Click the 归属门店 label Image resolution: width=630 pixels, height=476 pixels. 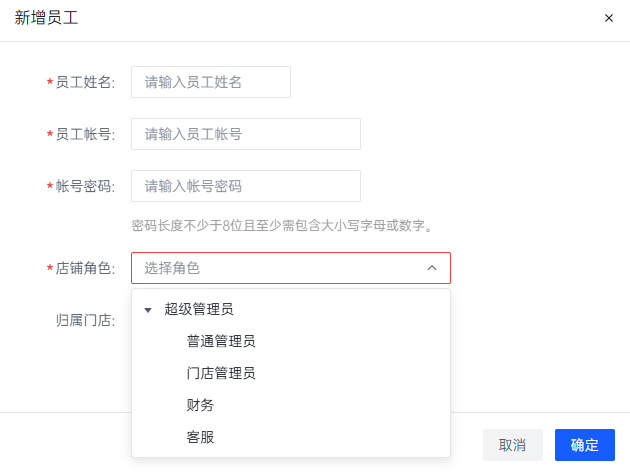click(x=85, y=320)
